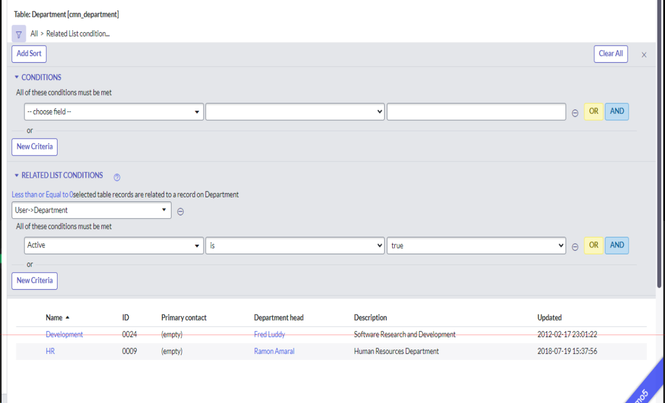Screen dimensions: 665x403
Task: Focus the empty value input in Conditions
Action: pyautogui.click(x=476, y=112)
